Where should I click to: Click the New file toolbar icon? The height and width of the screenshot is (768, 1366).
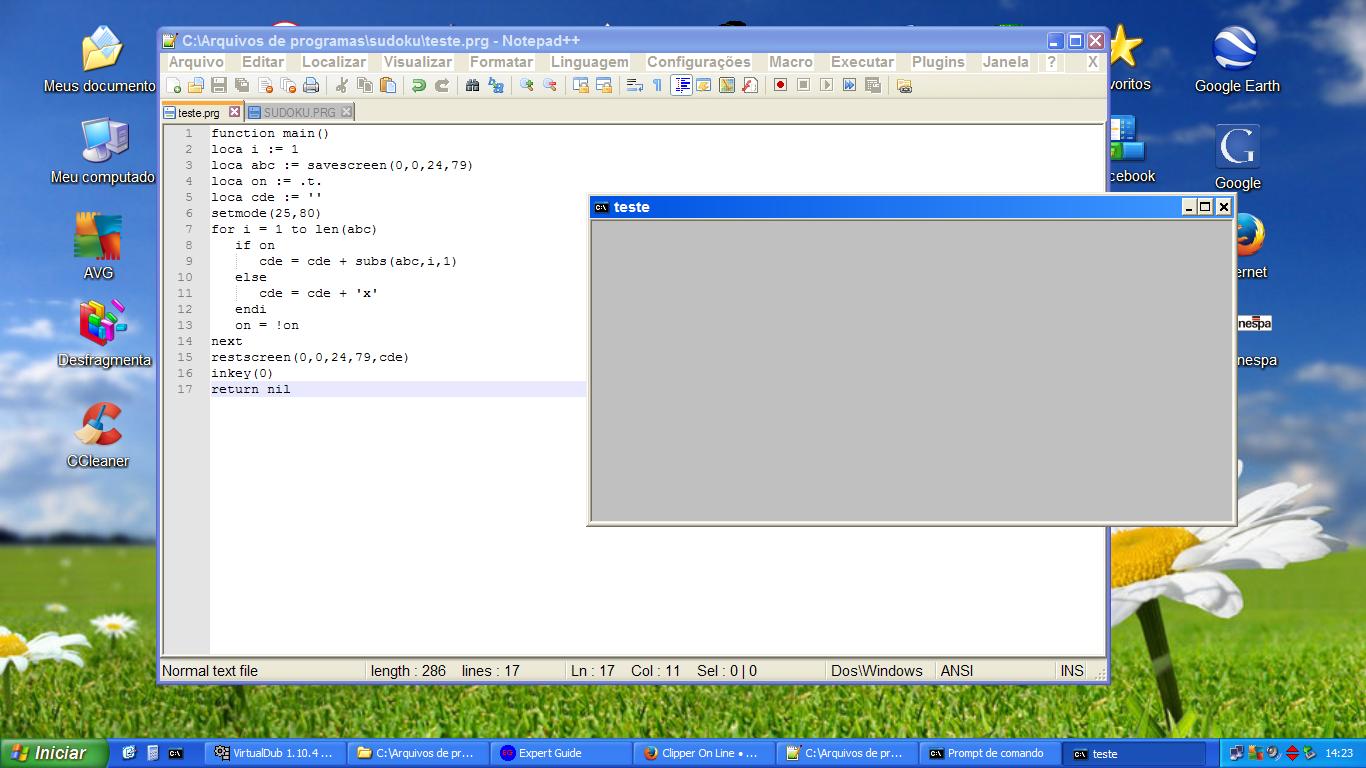(x=174, y=86)
